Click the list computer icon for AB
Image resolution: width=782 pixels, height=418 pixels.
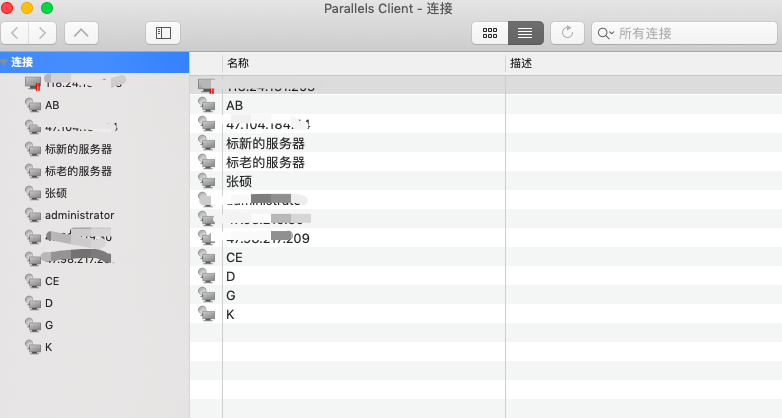[x=206, y=105]
